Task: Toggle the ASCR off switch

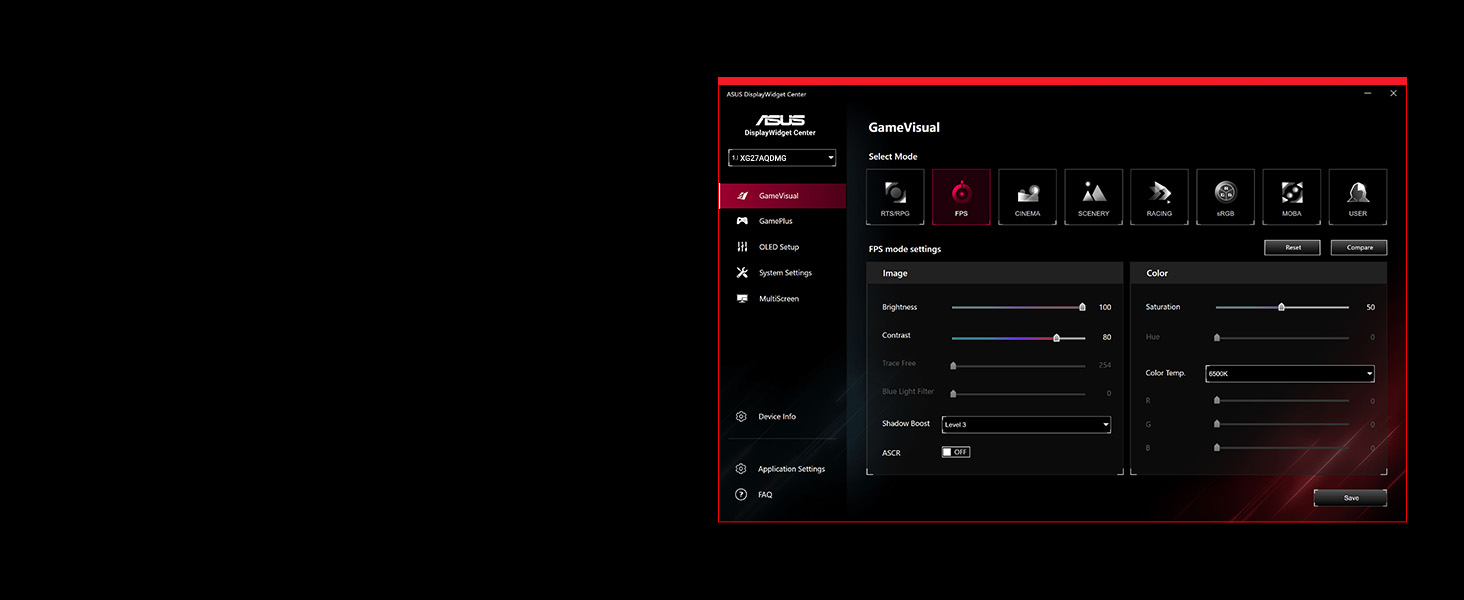Action: 956,452
